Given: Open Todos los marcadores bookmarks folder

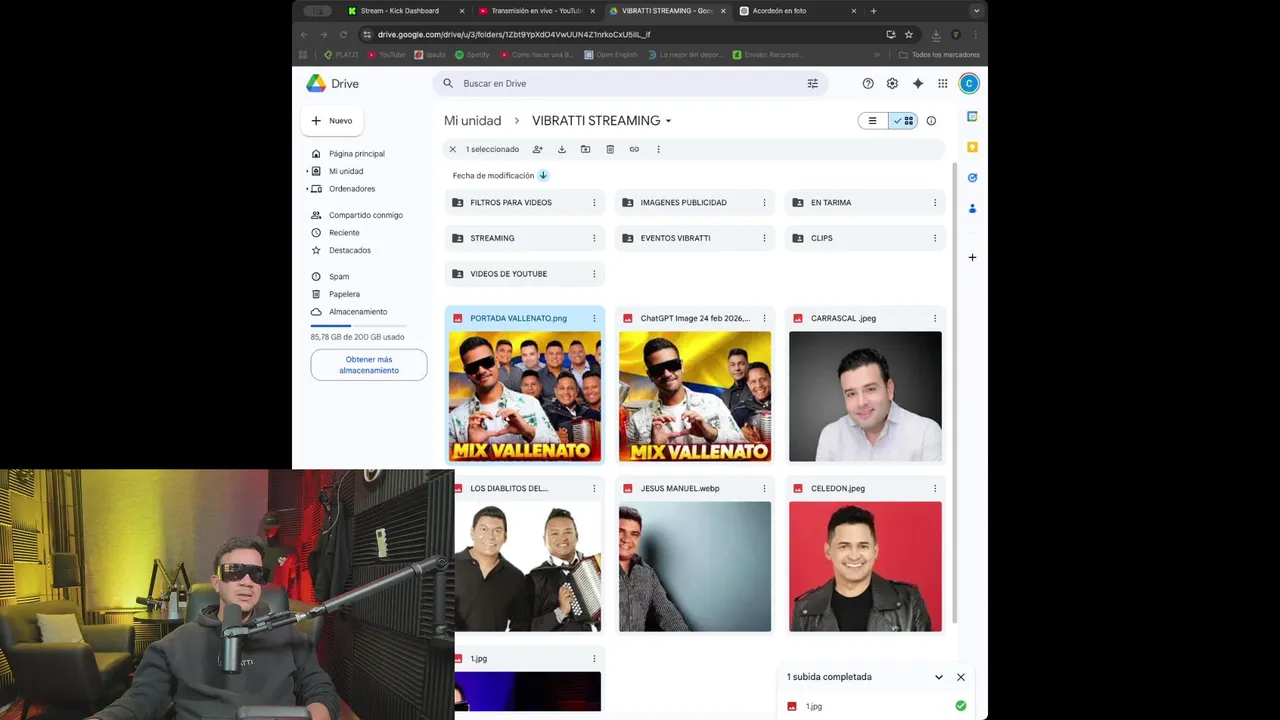Looking at the screenshot, I should tap(938, 55).
